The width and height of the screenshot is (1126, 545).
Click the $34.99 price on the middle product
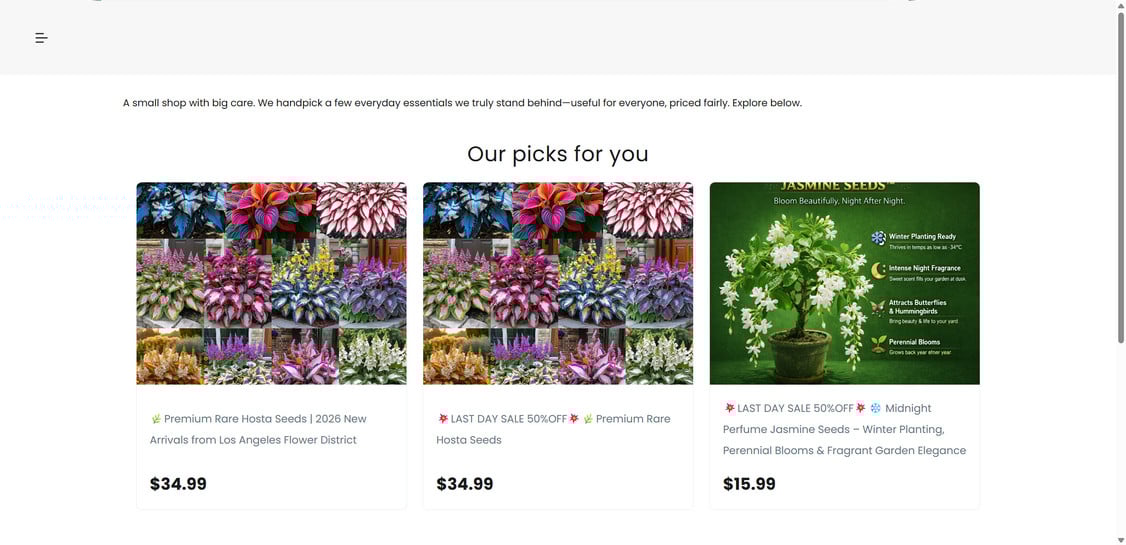click(x=465, y=484)
